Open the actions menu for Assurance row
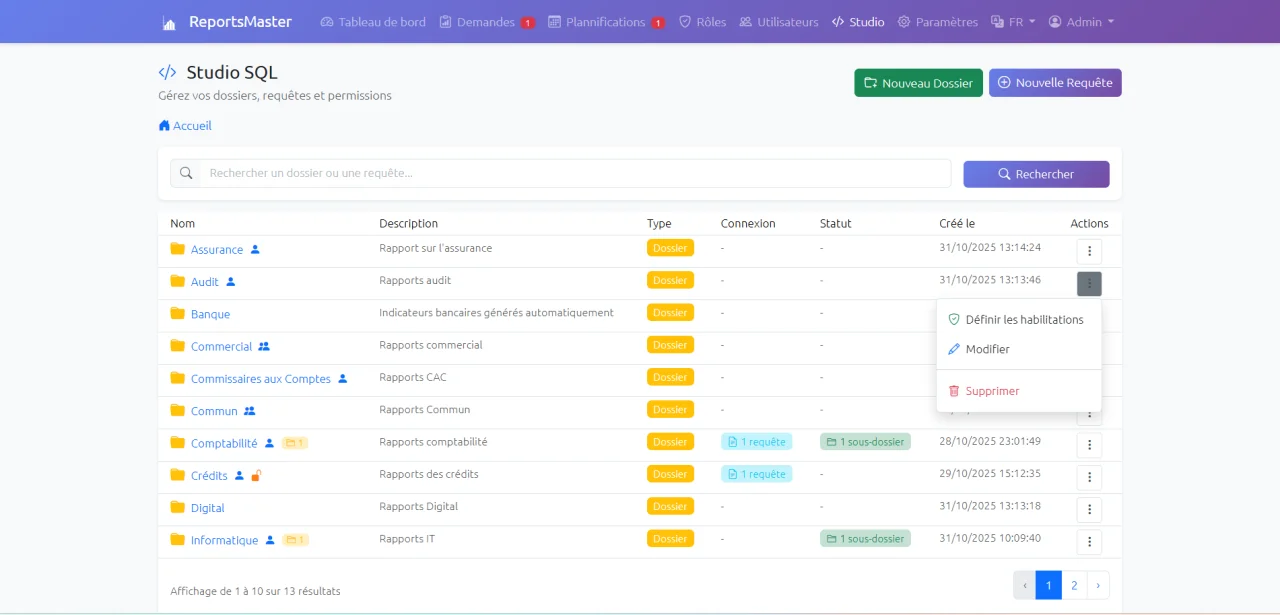 click(1089, 251)
